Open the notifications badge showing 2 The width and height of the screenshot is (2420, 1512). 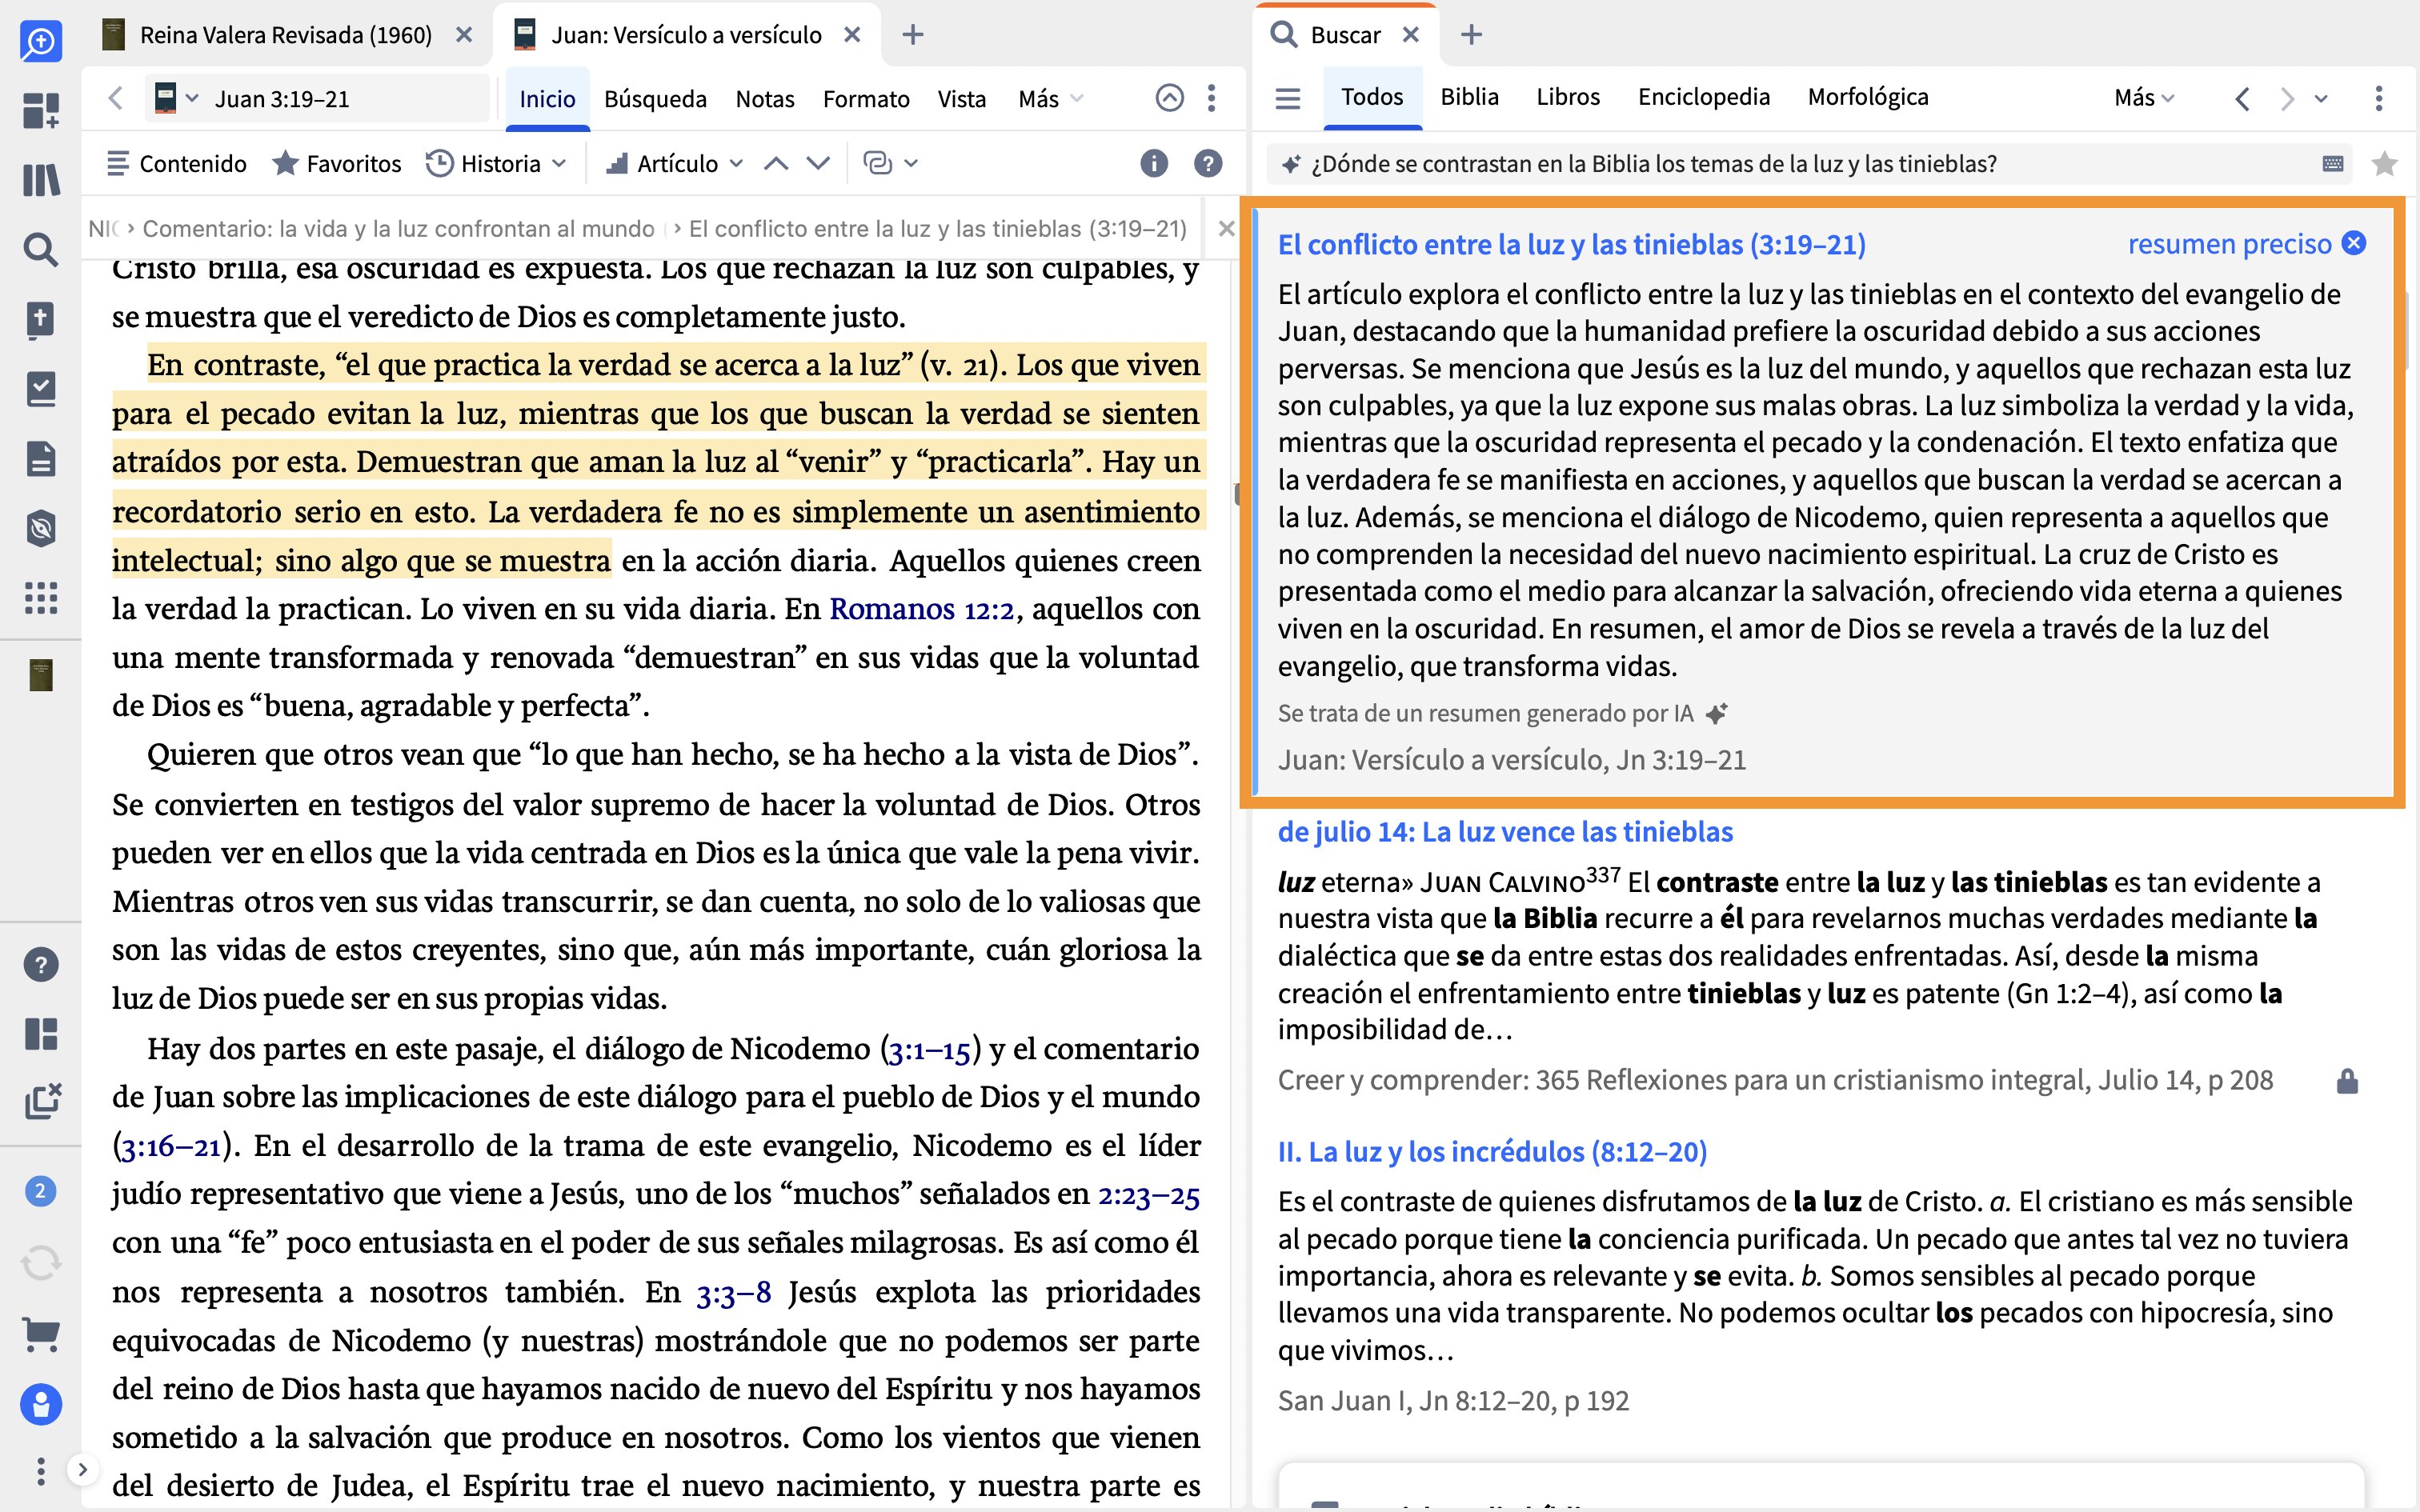[41, 1191]
